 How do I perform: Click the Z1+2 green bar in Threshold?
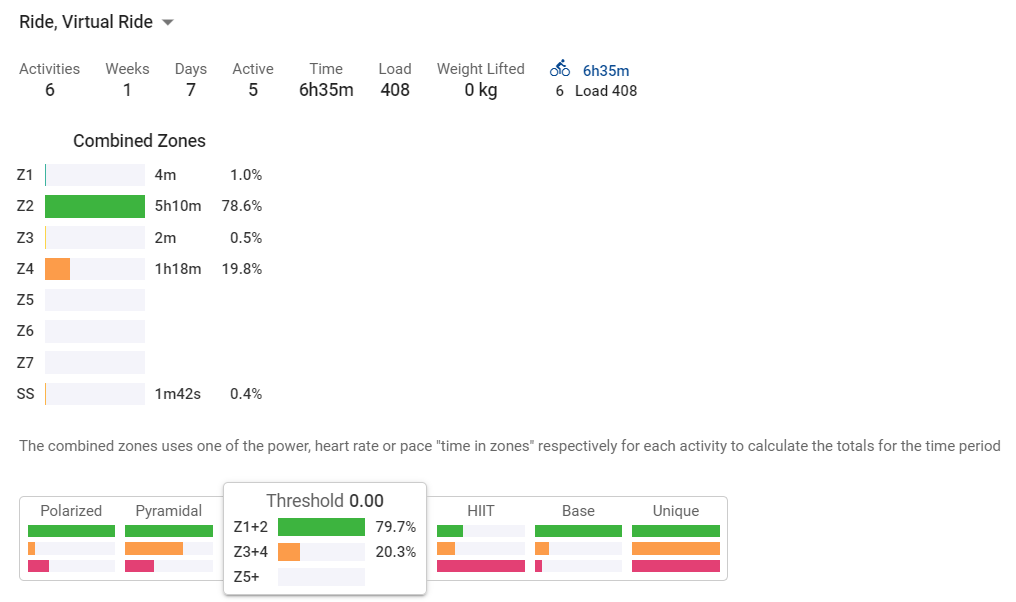tap(321, 527)
